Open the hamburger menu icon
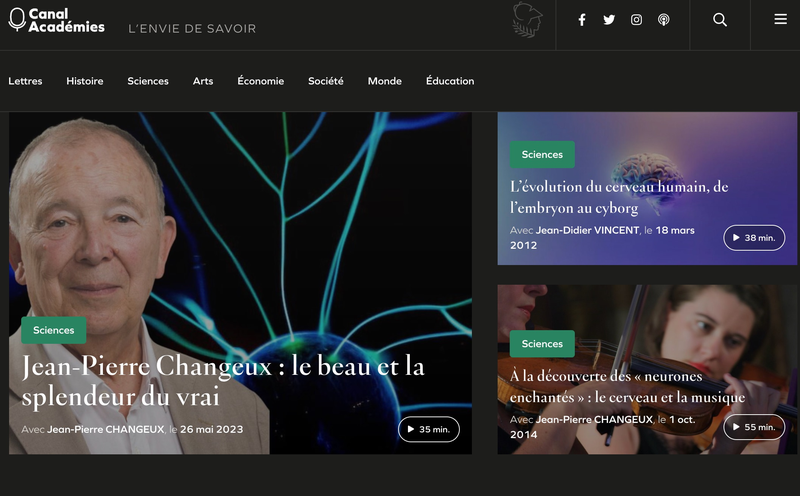 coord(780,19)
